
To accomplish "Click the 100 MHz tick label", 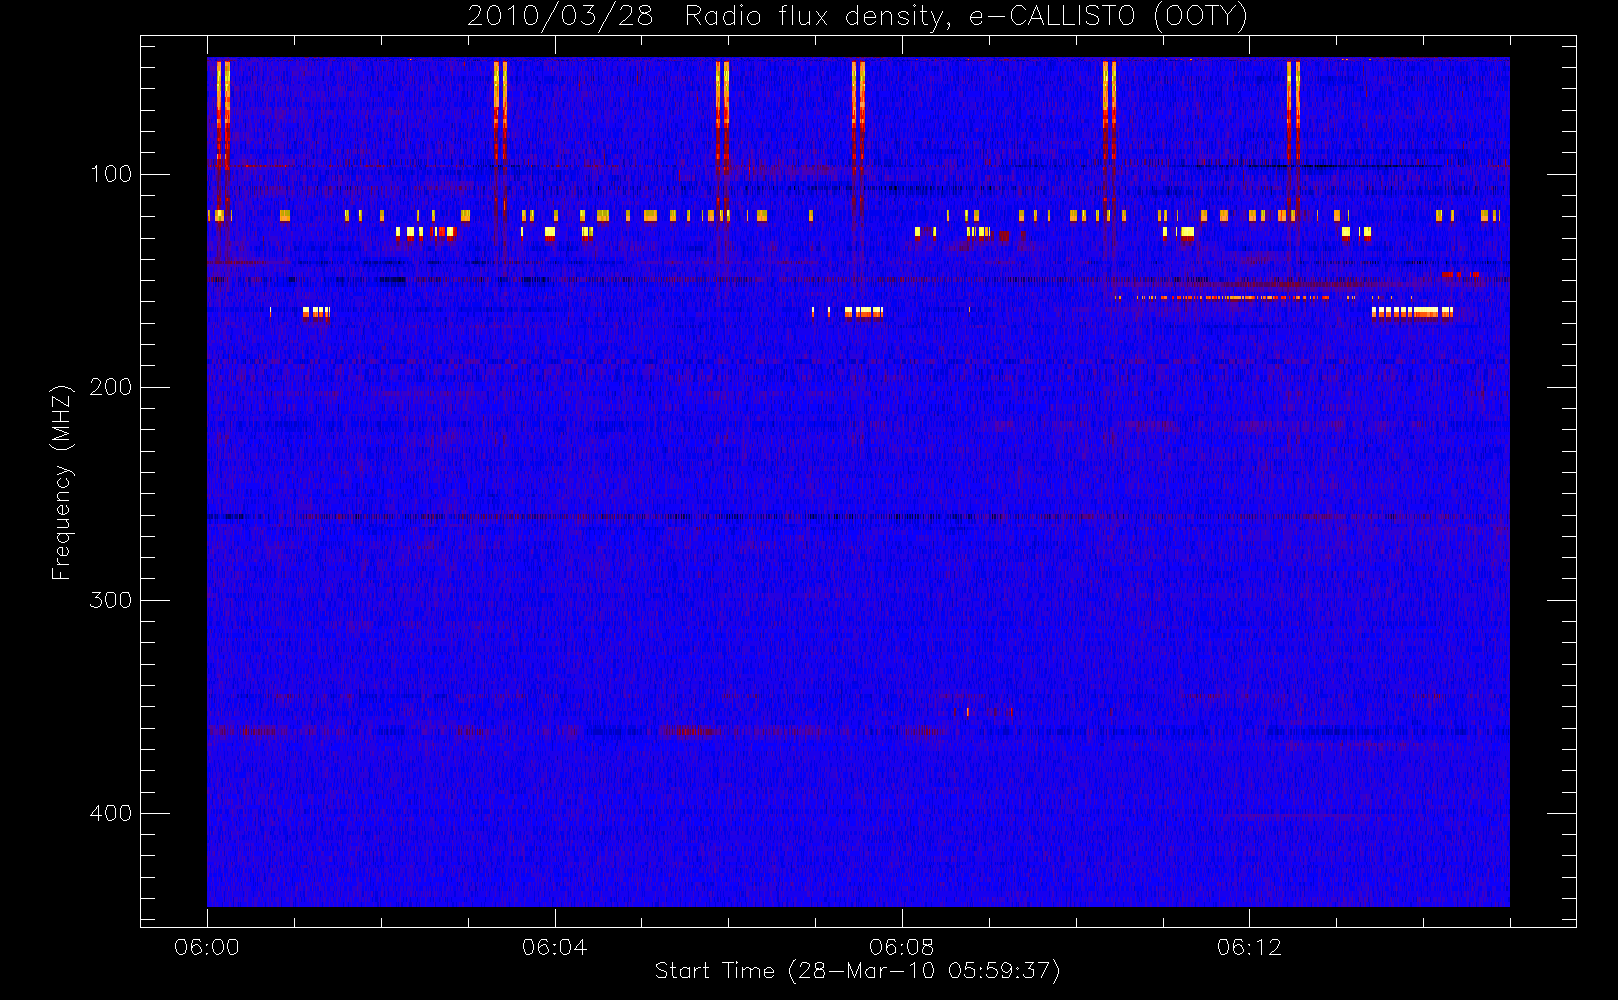I will tap(111, 174).
